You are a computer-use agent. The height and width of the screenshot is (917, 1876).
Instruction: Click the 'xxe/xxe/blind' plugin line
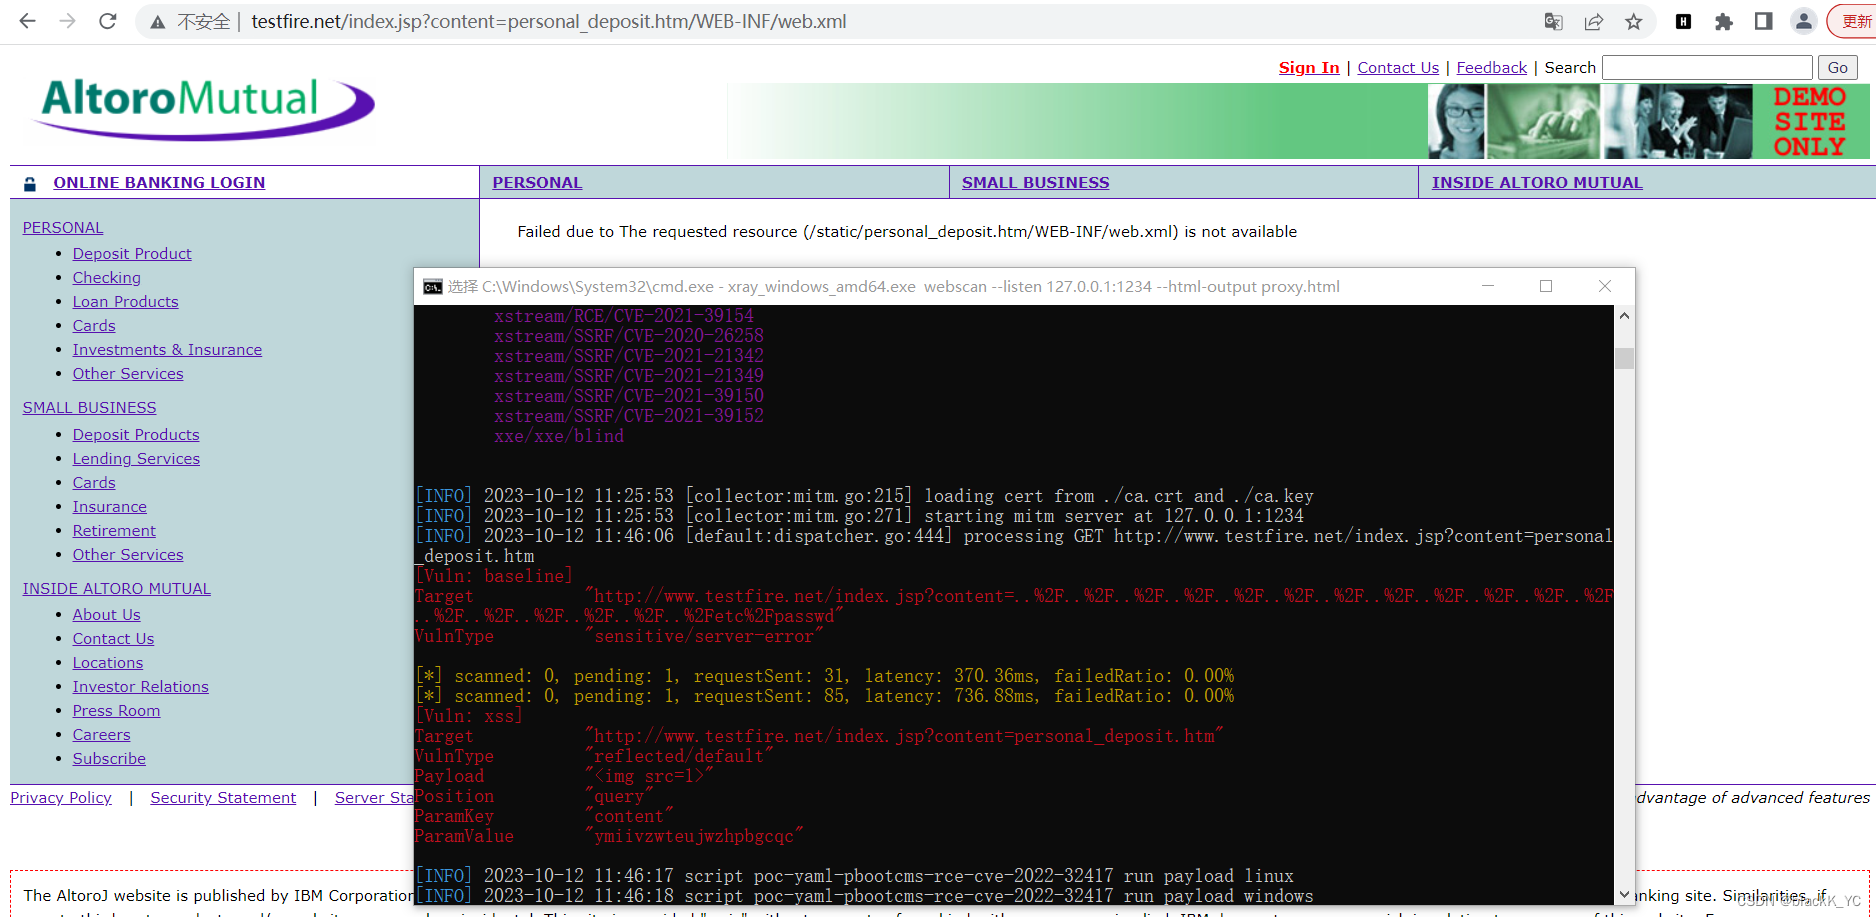pos(559,437)
